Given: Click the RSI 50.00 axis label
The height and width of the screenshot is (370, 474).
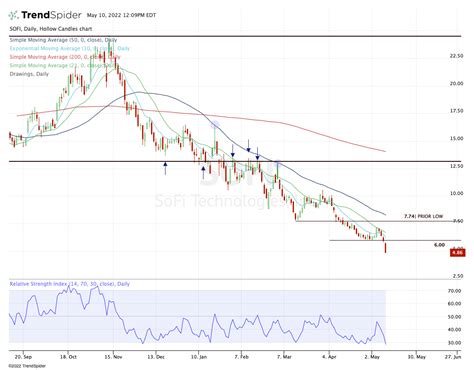Looking at the screenshot, I should pos(454,317).
